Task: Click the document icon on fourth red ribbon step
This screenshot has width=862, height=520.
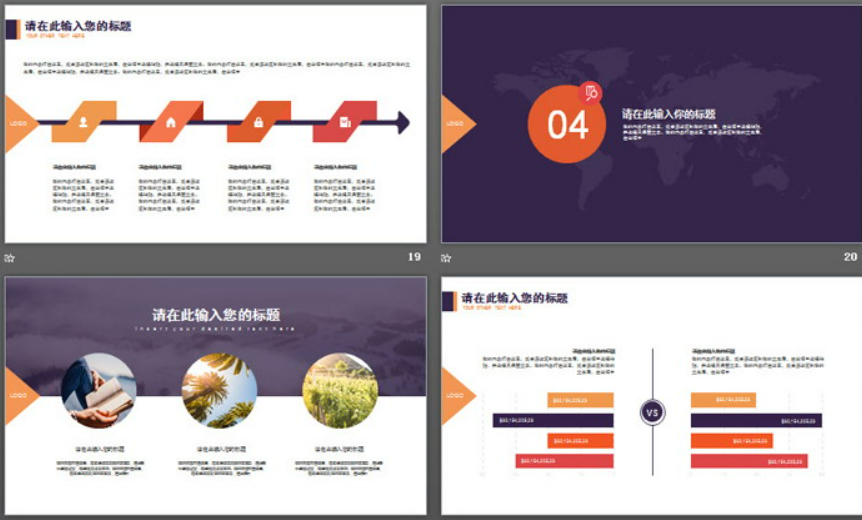Action: [345, 122]
